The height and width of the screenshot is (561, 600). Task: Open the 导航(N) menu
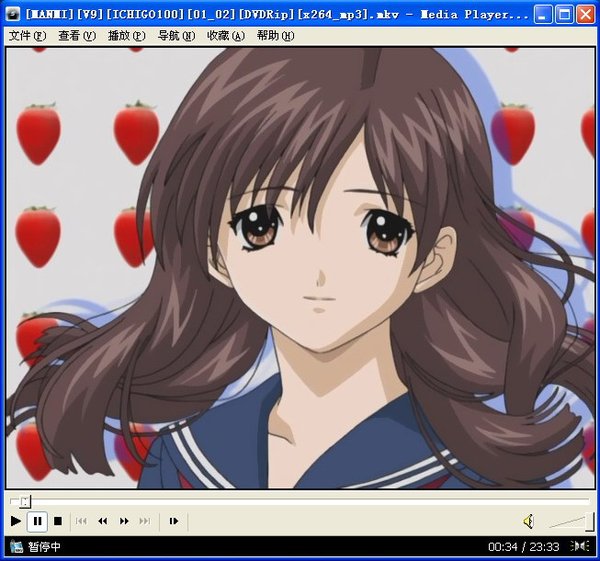tap(176, 36)
